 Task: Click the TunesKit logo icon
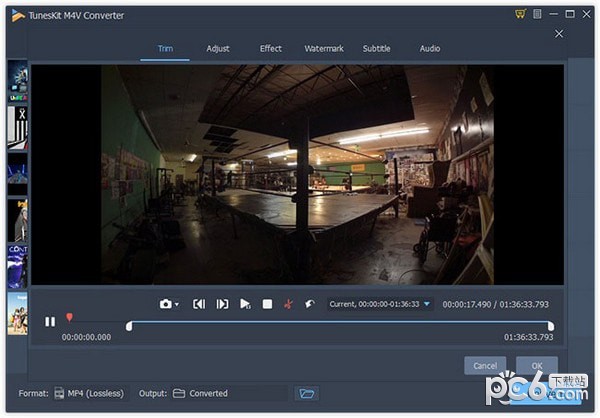[18, 15]
